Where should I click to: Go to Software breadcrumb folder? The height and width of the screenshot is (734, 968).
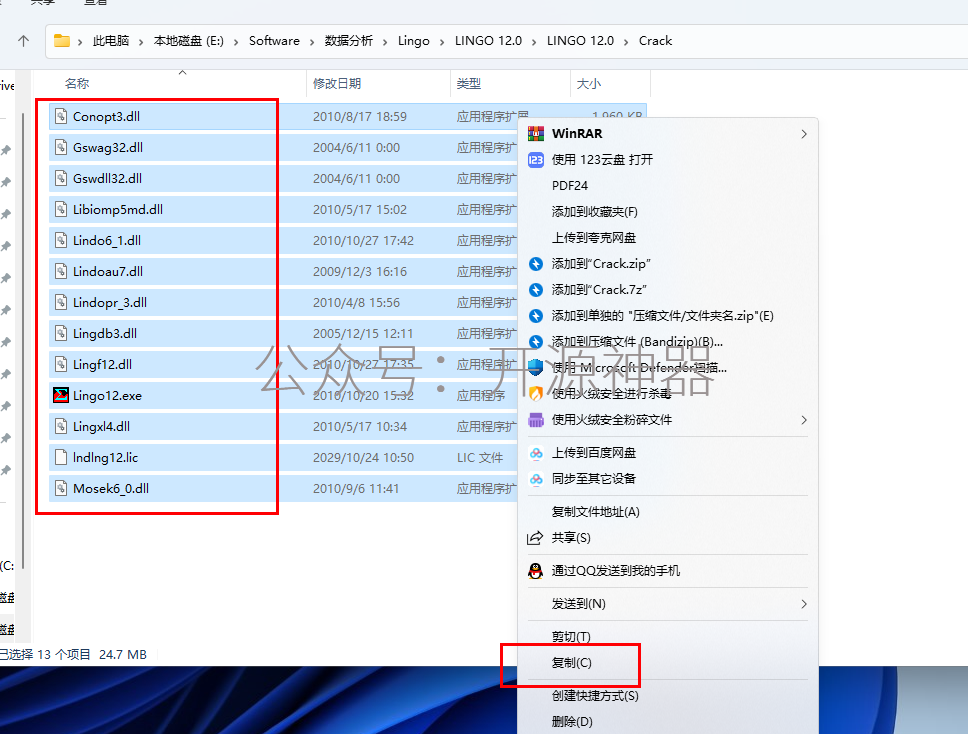[x=274, y=41]
